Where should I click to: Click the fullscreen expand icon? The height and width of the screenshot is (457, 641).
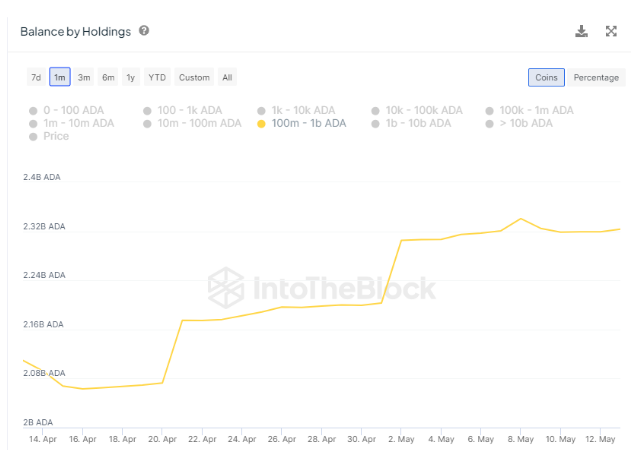click(x=611, y=32)
